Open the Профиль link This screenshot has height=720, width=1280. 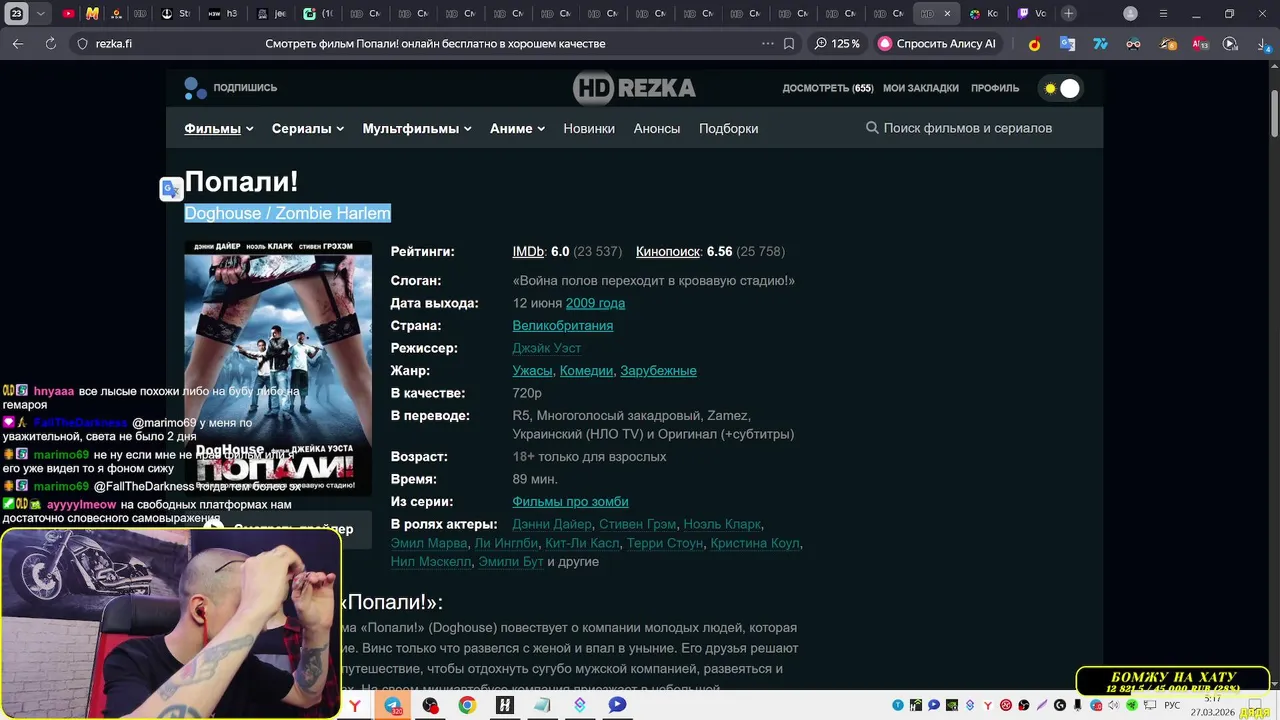click(x=995, y=88)
